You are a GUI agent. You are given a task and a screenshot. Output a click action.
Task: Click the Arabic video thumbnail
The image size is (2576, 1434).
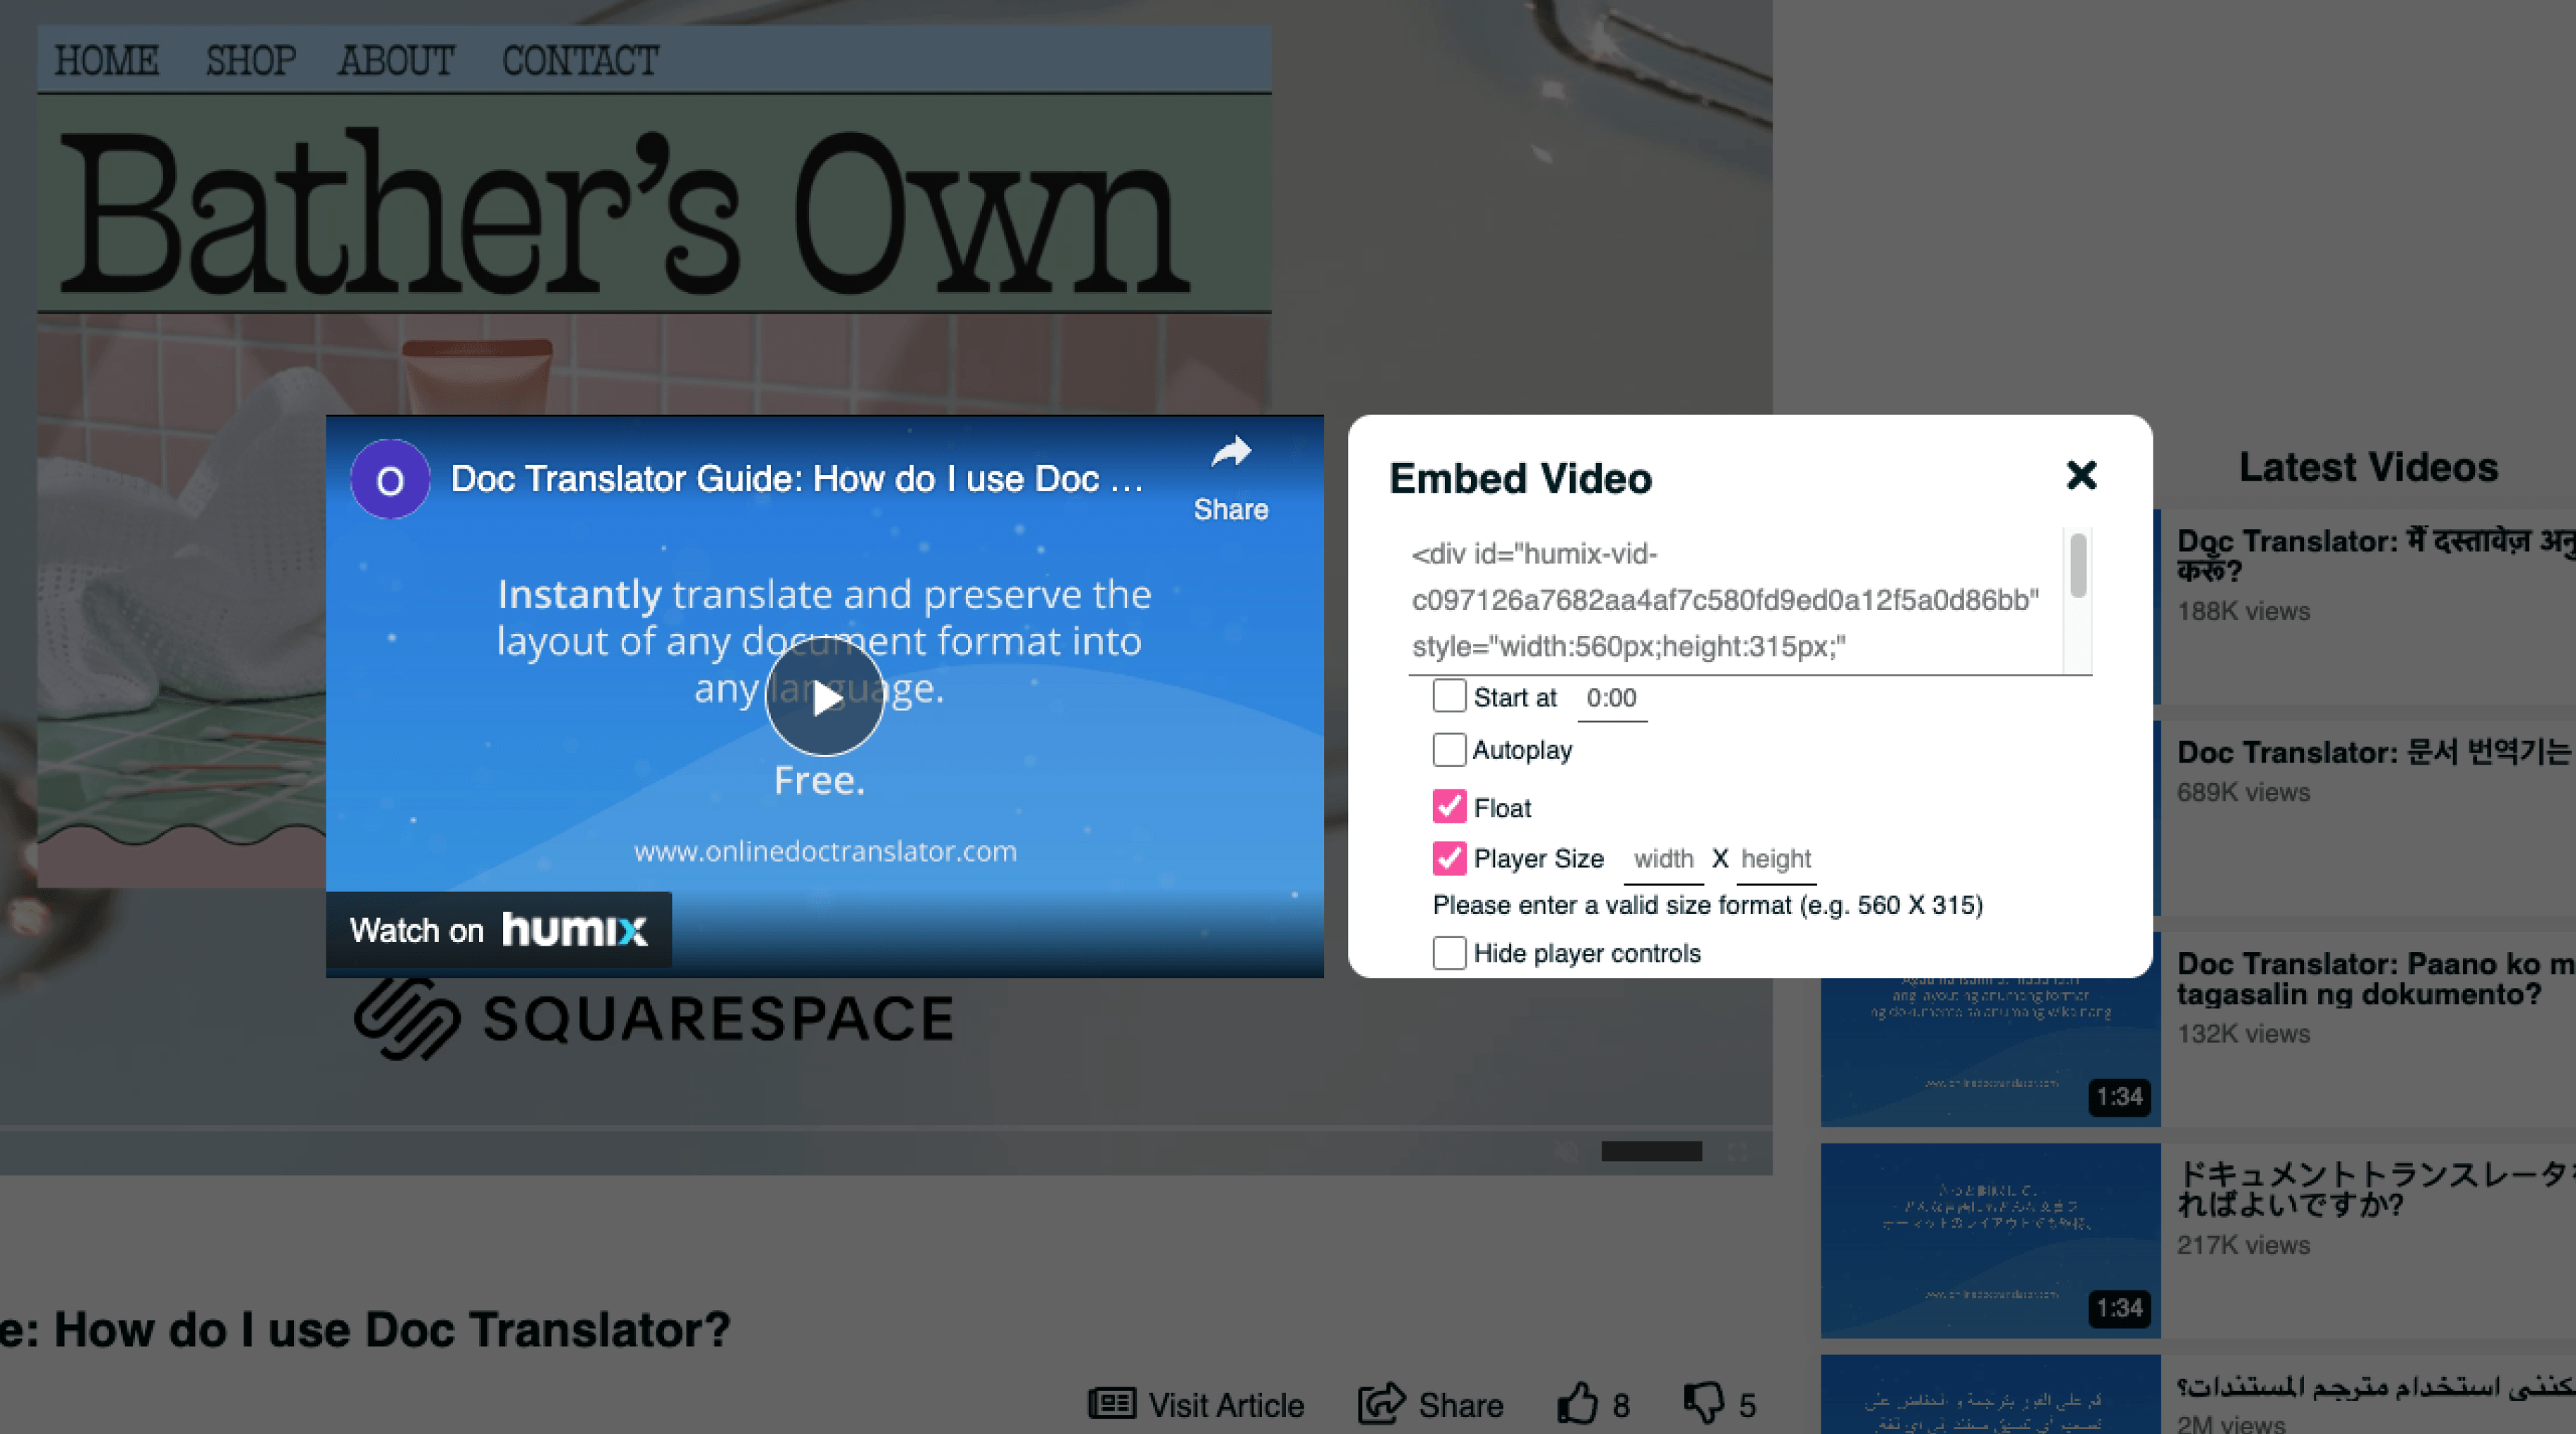[1990, 1394]
